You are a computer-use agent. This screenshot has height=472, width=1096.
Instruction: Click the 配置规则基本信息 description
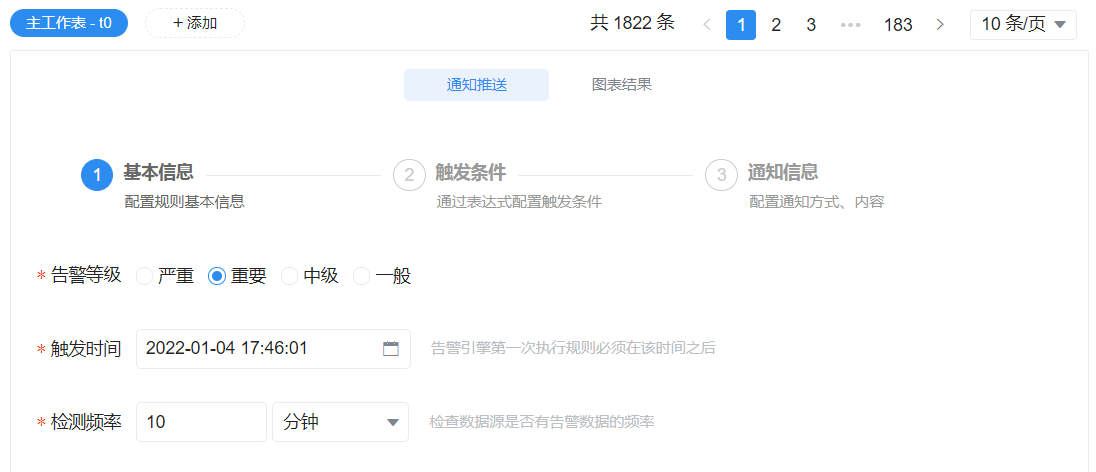pyautogui.click(x=185, y=202)
